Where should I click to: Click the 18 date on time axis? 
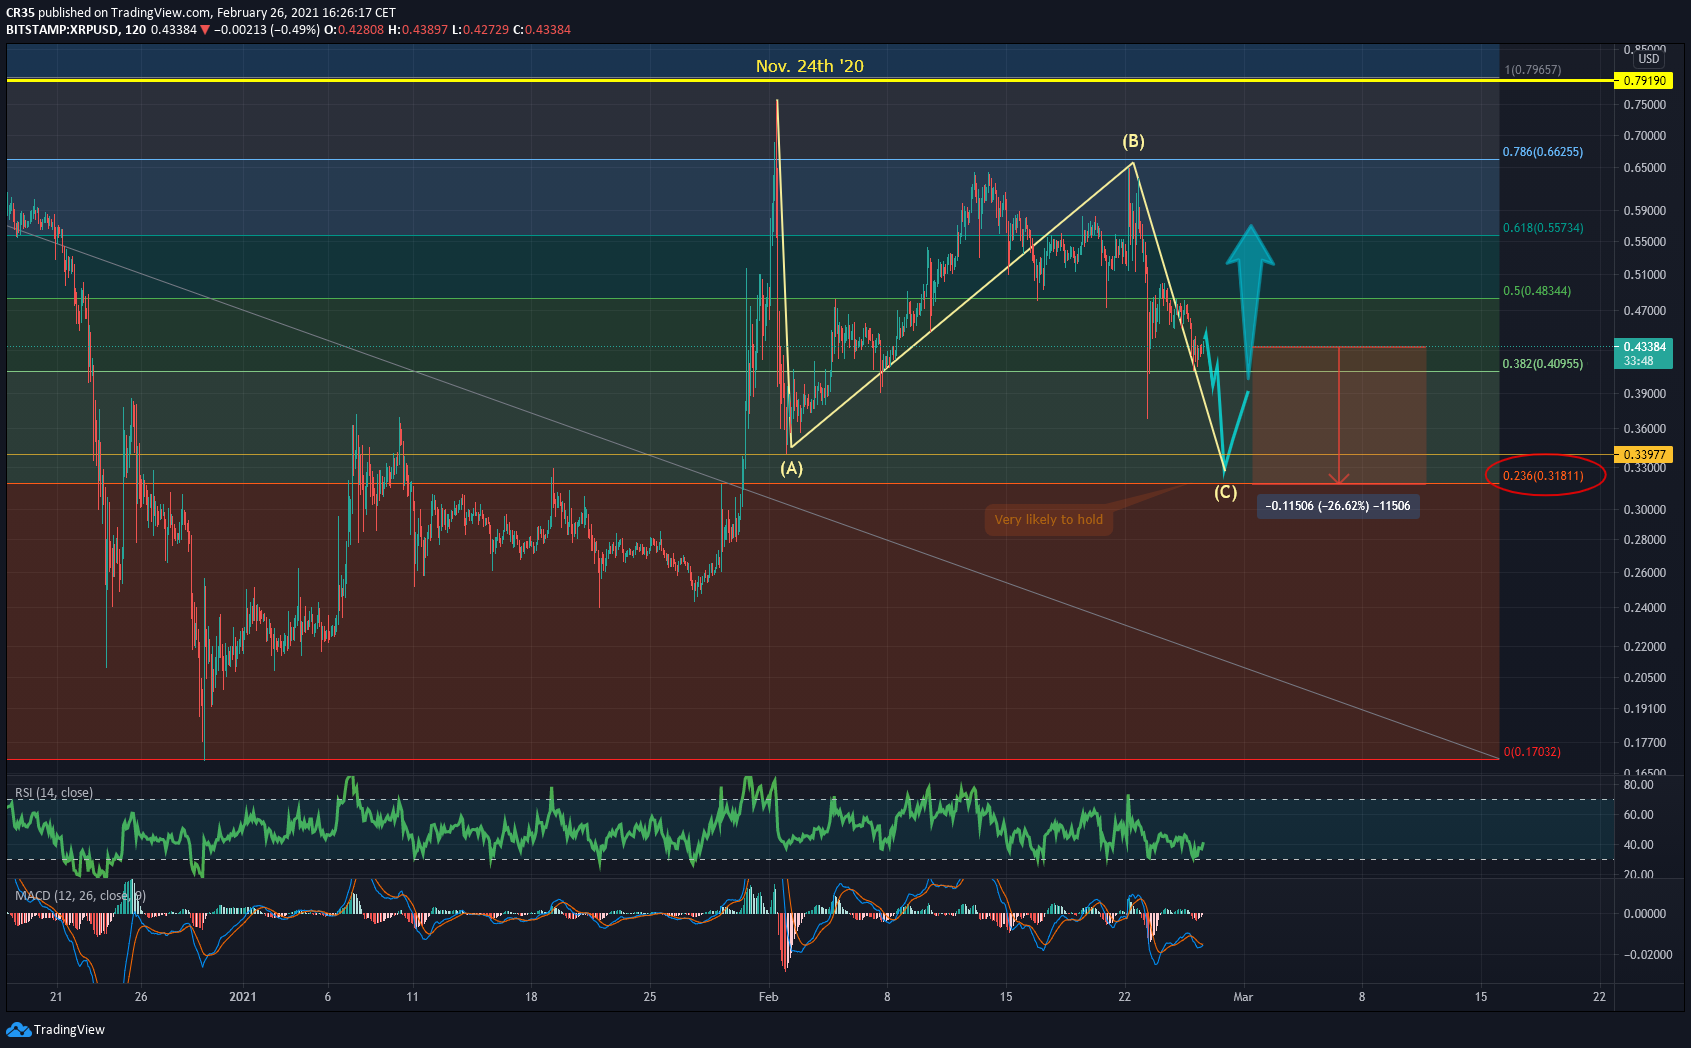[531, 997]
